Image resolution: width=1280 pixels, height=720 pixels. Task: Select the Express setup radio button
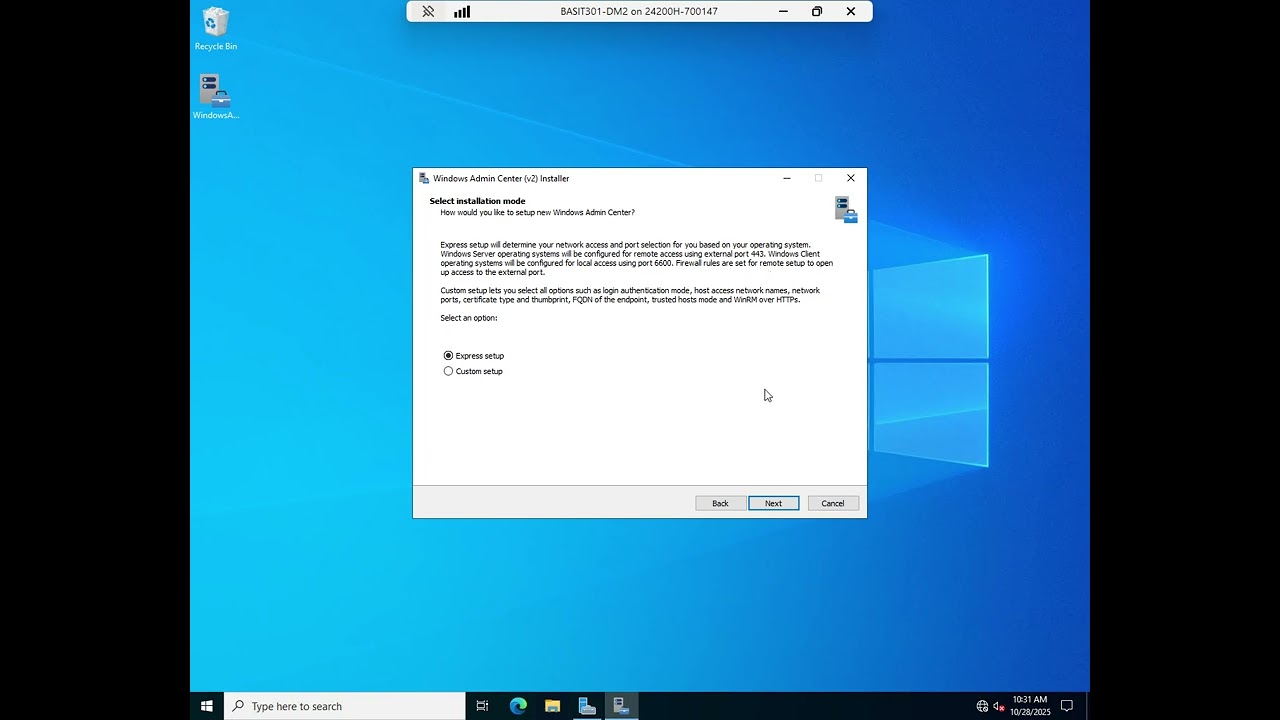click(x=449, y=356)
